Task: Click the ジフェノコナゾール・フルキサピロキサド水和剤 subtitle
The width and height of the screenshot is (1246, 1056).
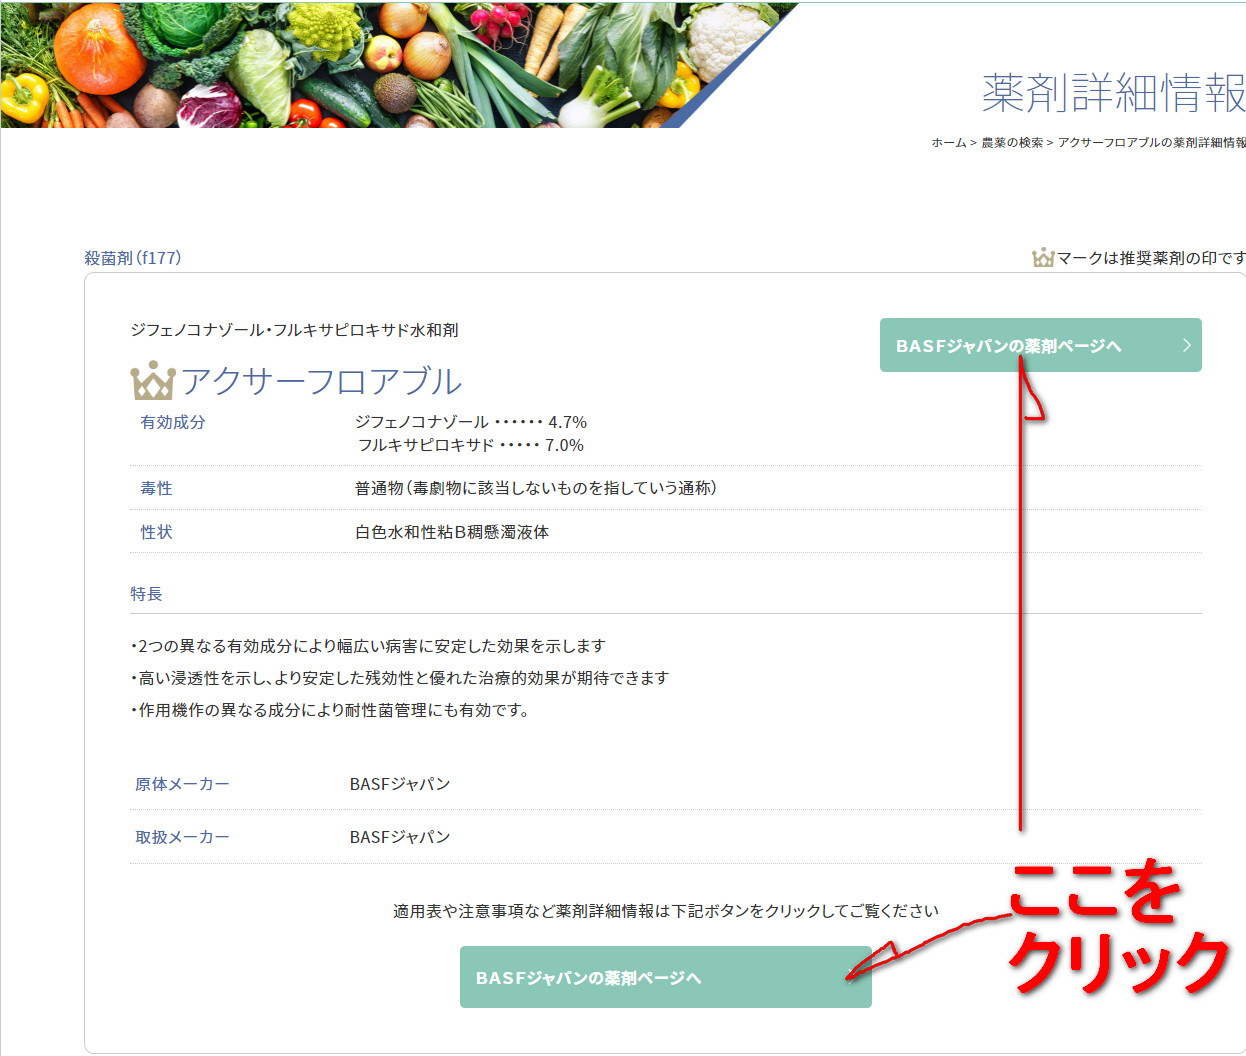Action: pyautogui.click(x=294, y=330)
